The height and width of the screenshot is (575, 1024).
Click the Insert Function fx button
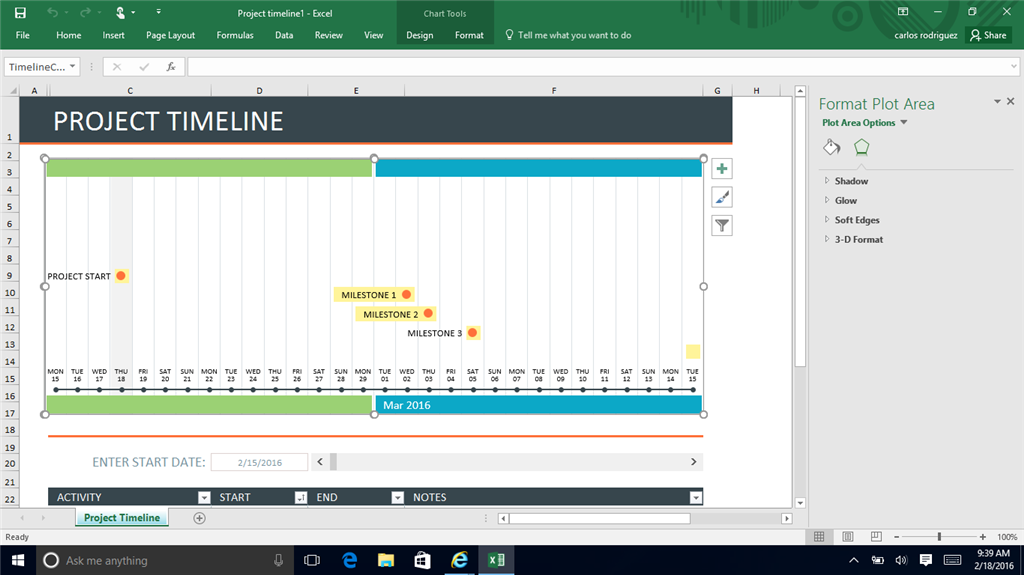tap(170, 67)
